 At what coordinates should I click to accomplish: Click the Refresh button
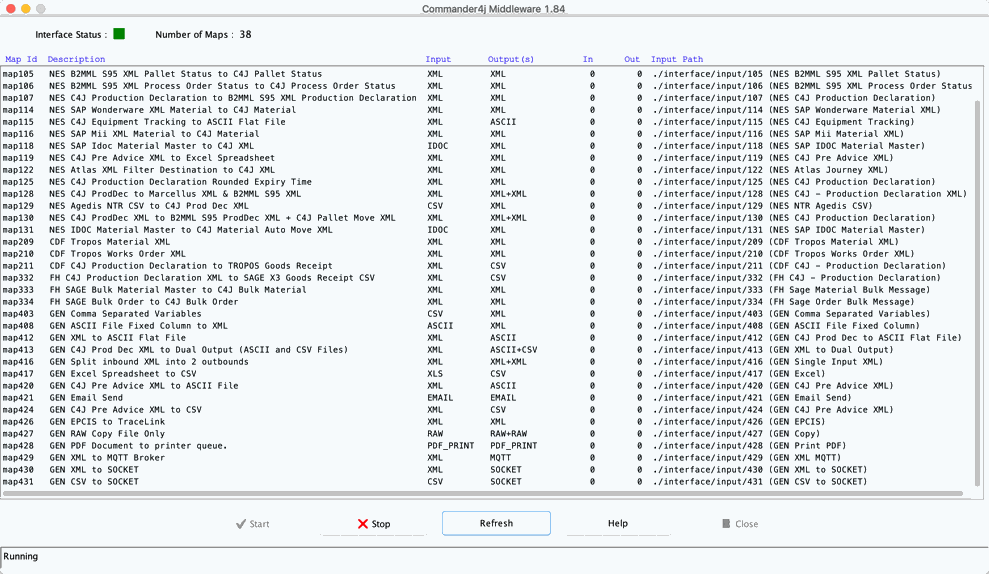[x=496, y=523]
